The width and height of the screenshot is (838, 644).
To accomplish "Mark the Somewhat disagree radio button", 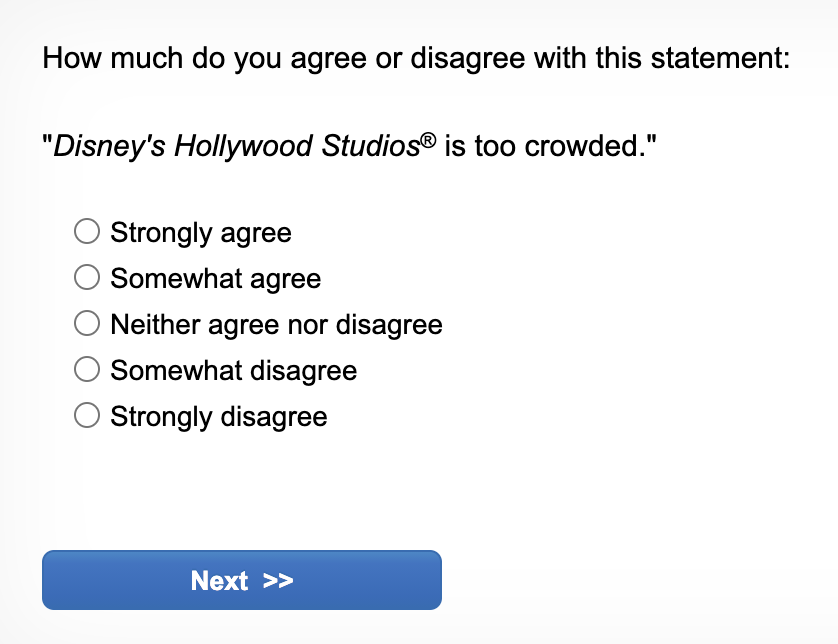I will 87,370.
